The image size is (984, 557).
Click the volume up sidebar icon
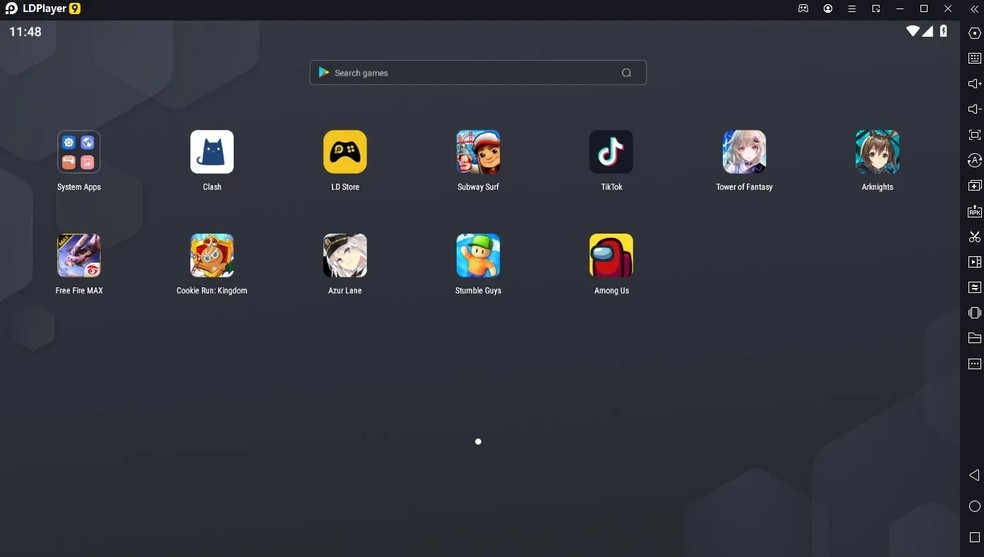pos(974,83)
